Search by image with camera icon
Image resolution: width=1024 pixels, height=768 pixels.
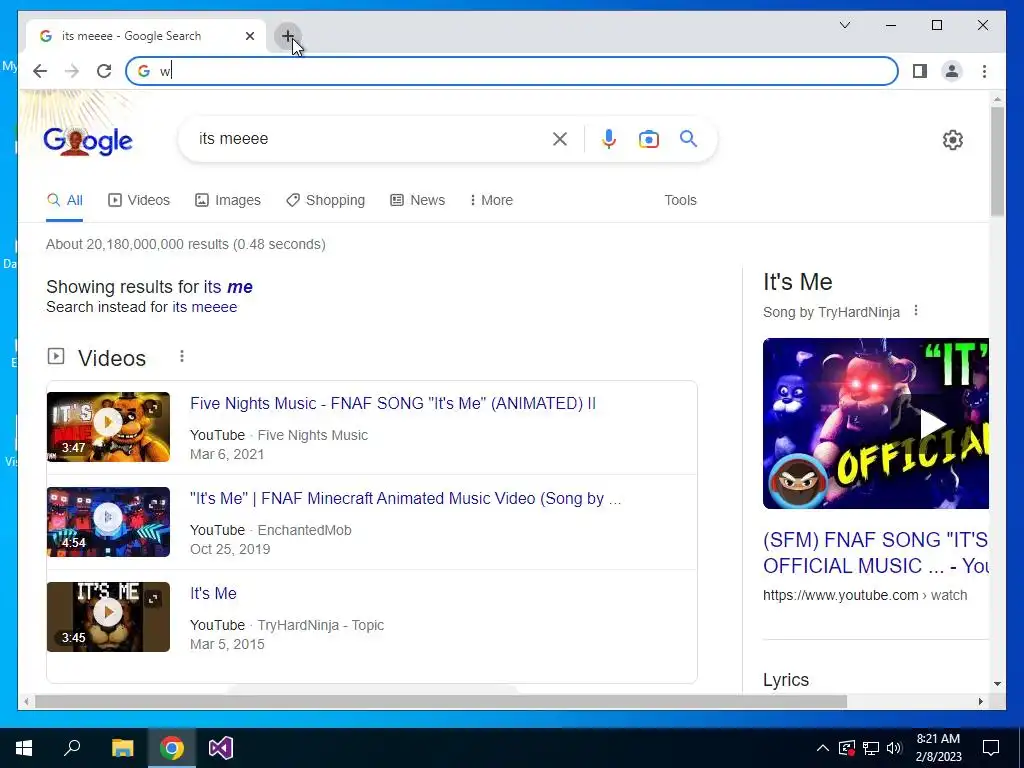648,138
